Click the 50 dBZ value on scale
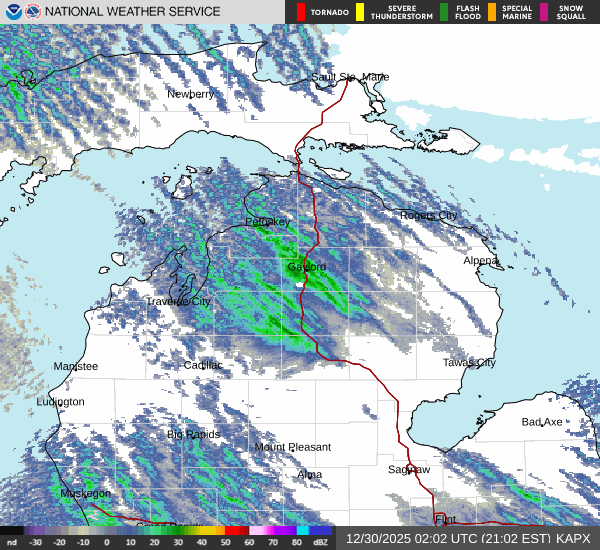This screenshot has height=550, width=600. pos(226,543)
